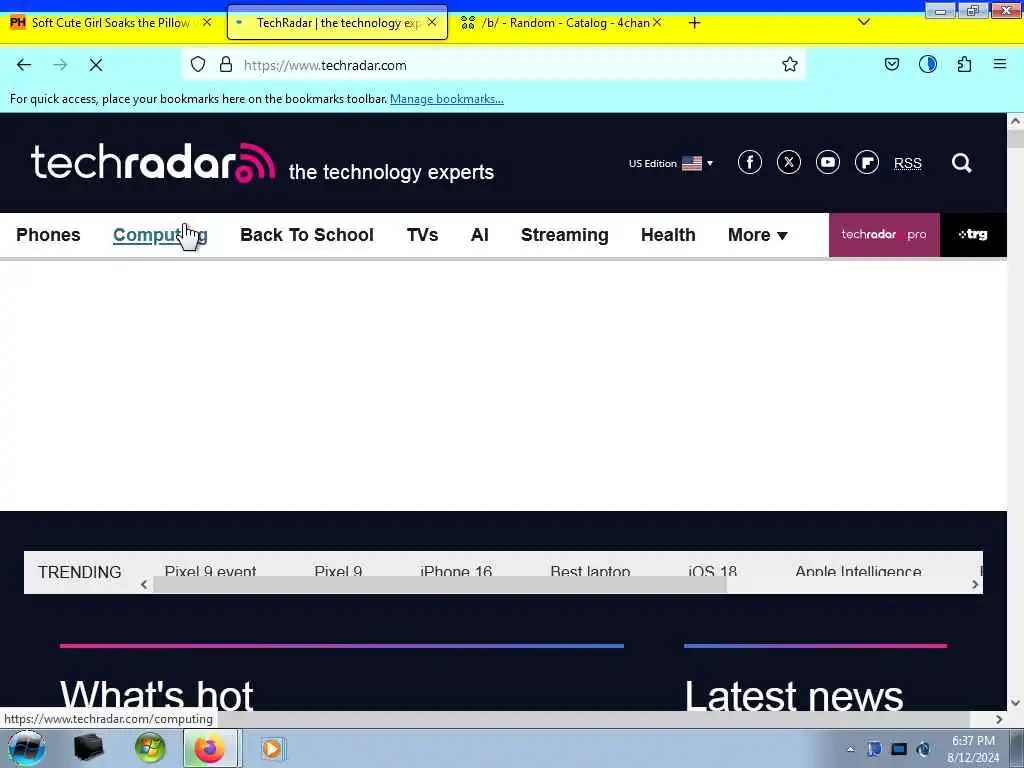The image size is (1024, 768).
Task: Open the trg button
Action: click(973, 235)
